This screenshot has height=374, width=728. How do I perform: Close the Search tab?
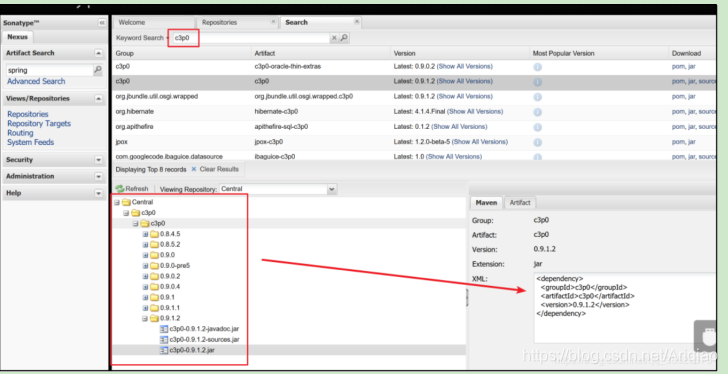coord(357,22)
